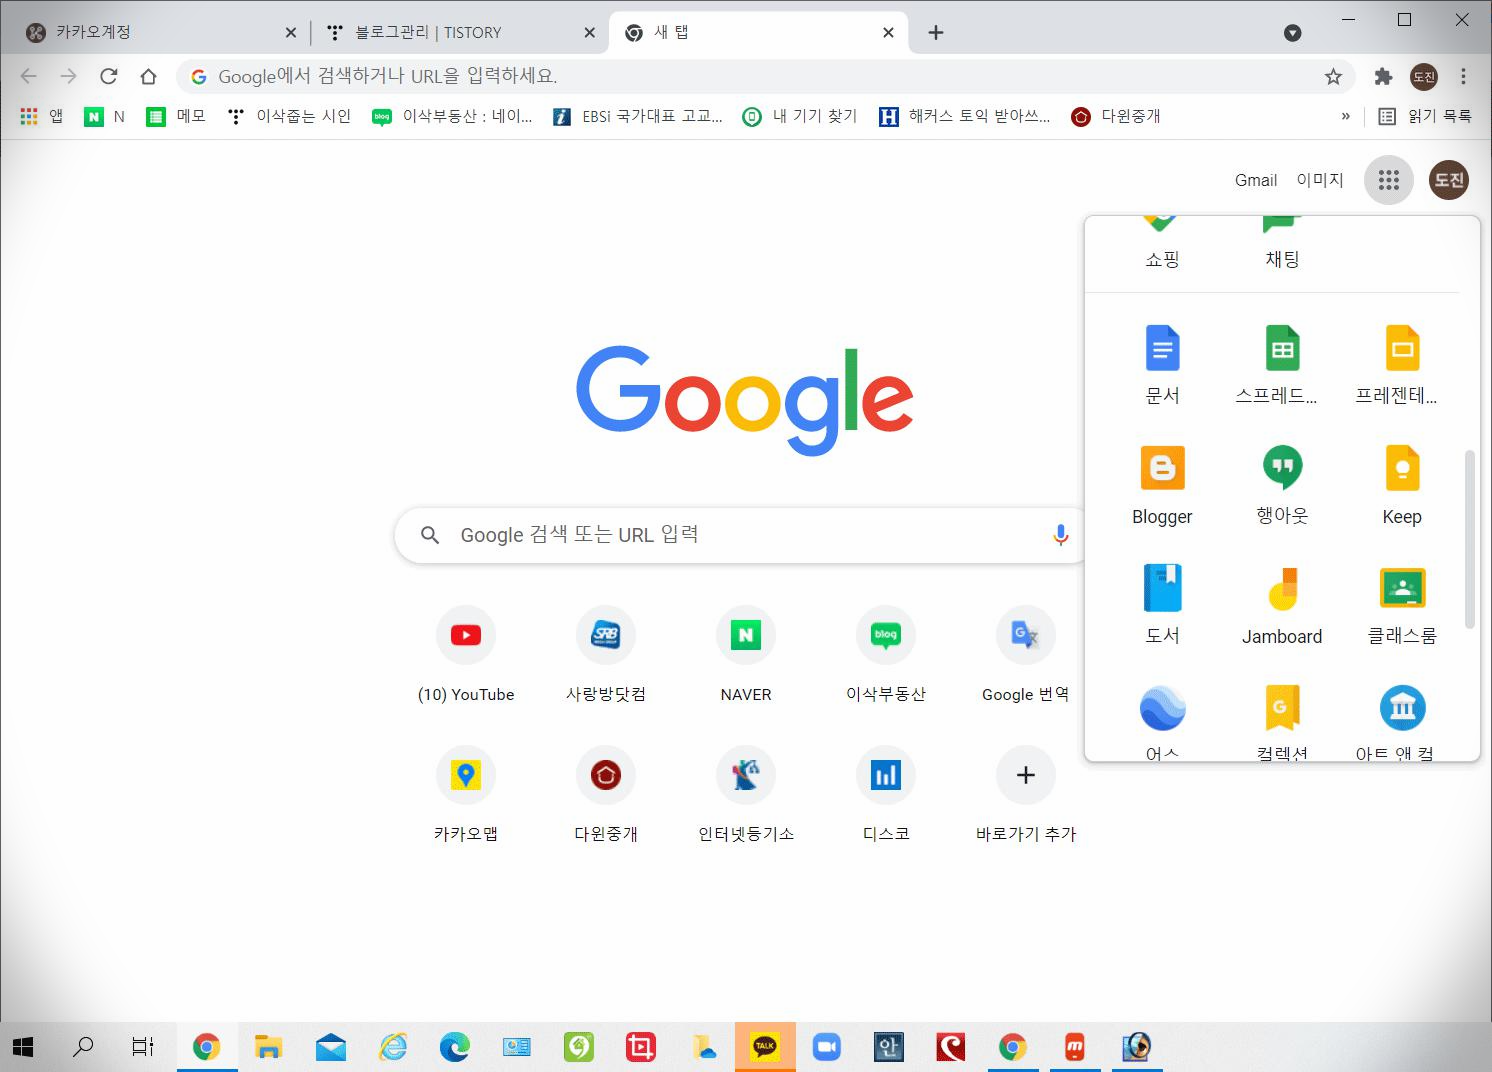
Task: Open Arts & Culture app icon
Action: coord(1402,708)
